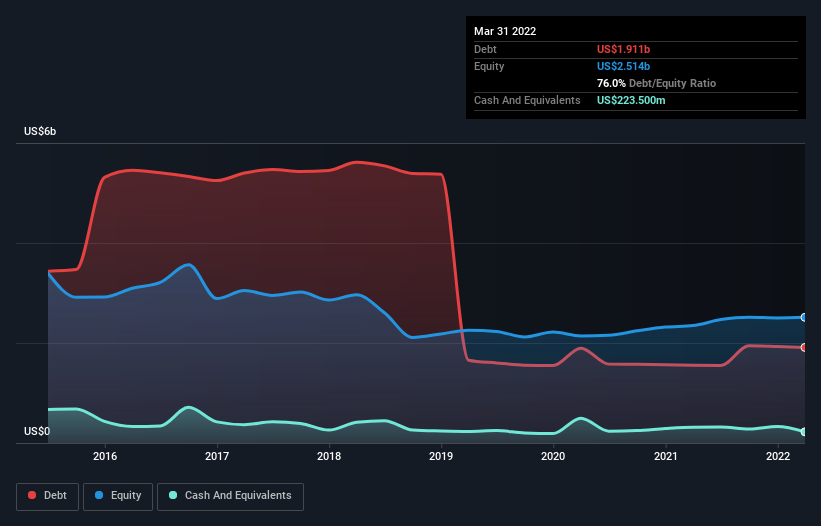
Task: Click the blue Equity legend dot
Action: pyautogui.click(x=98, y=495)
